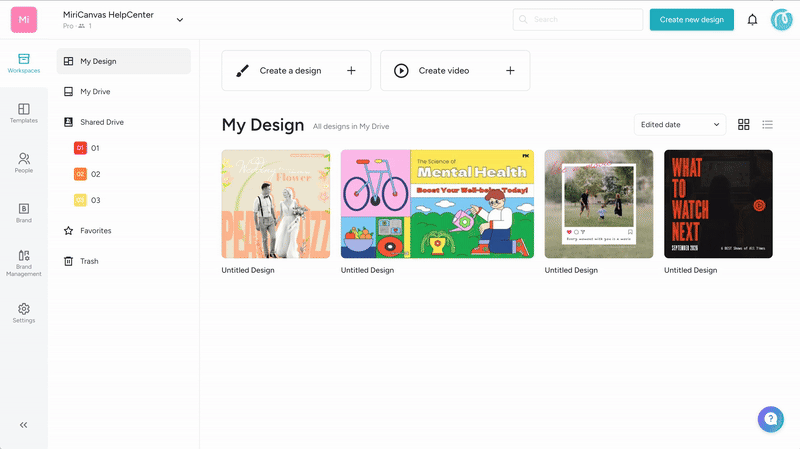
Task: Select the My Drive label
Action: pos(95,91)
